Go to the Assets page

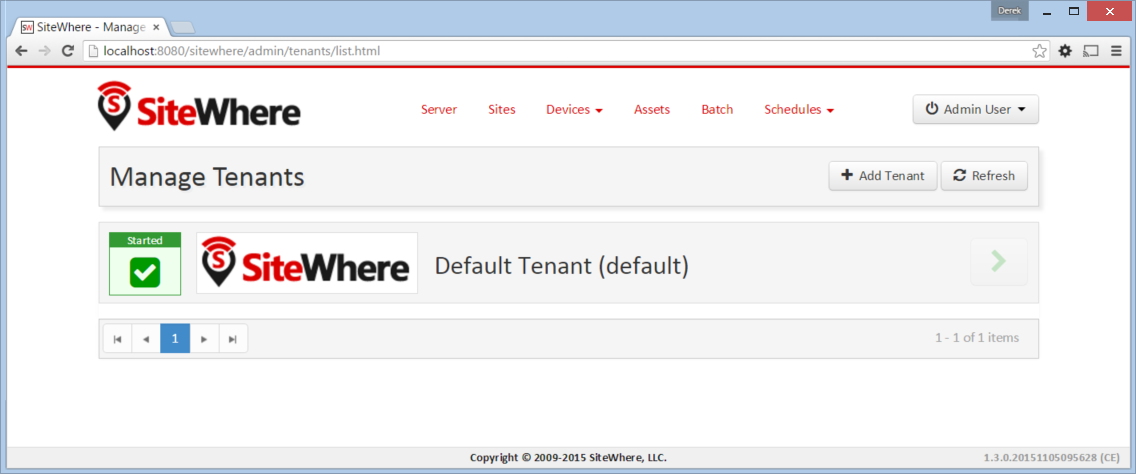point(652,109)
